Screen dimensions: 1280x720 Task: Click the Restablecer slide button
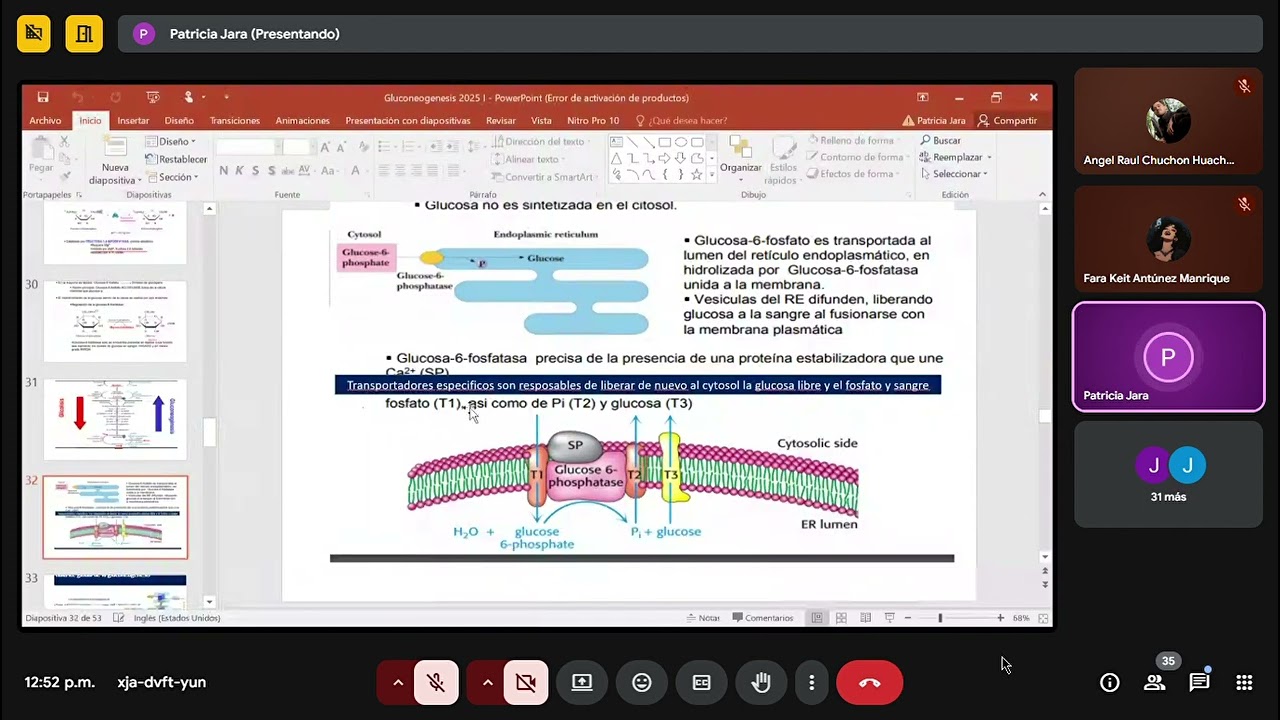tap(176, 159)
